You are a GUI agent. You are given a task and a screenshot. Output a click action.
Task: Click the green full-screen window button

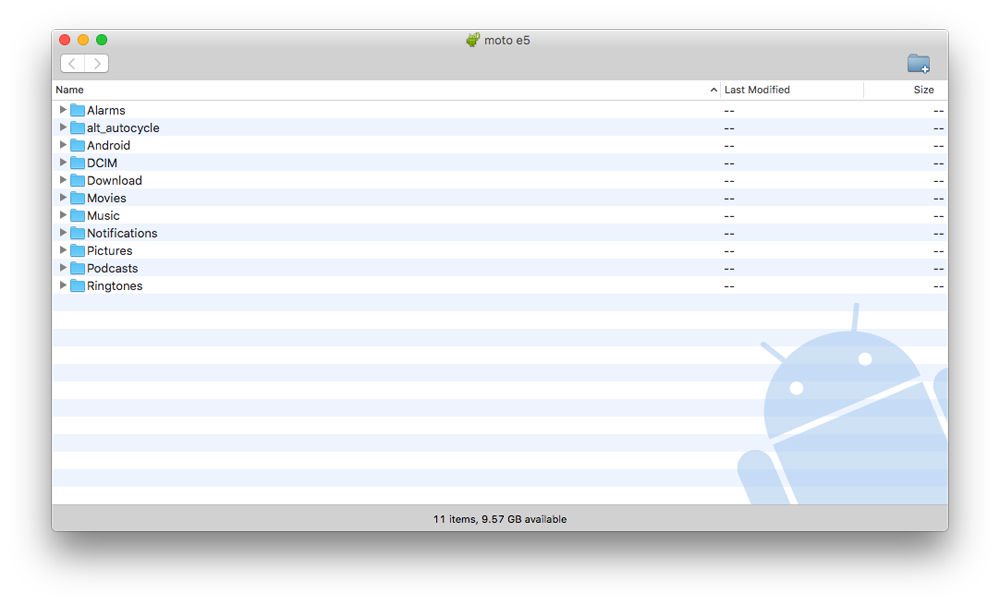[101, 40]
